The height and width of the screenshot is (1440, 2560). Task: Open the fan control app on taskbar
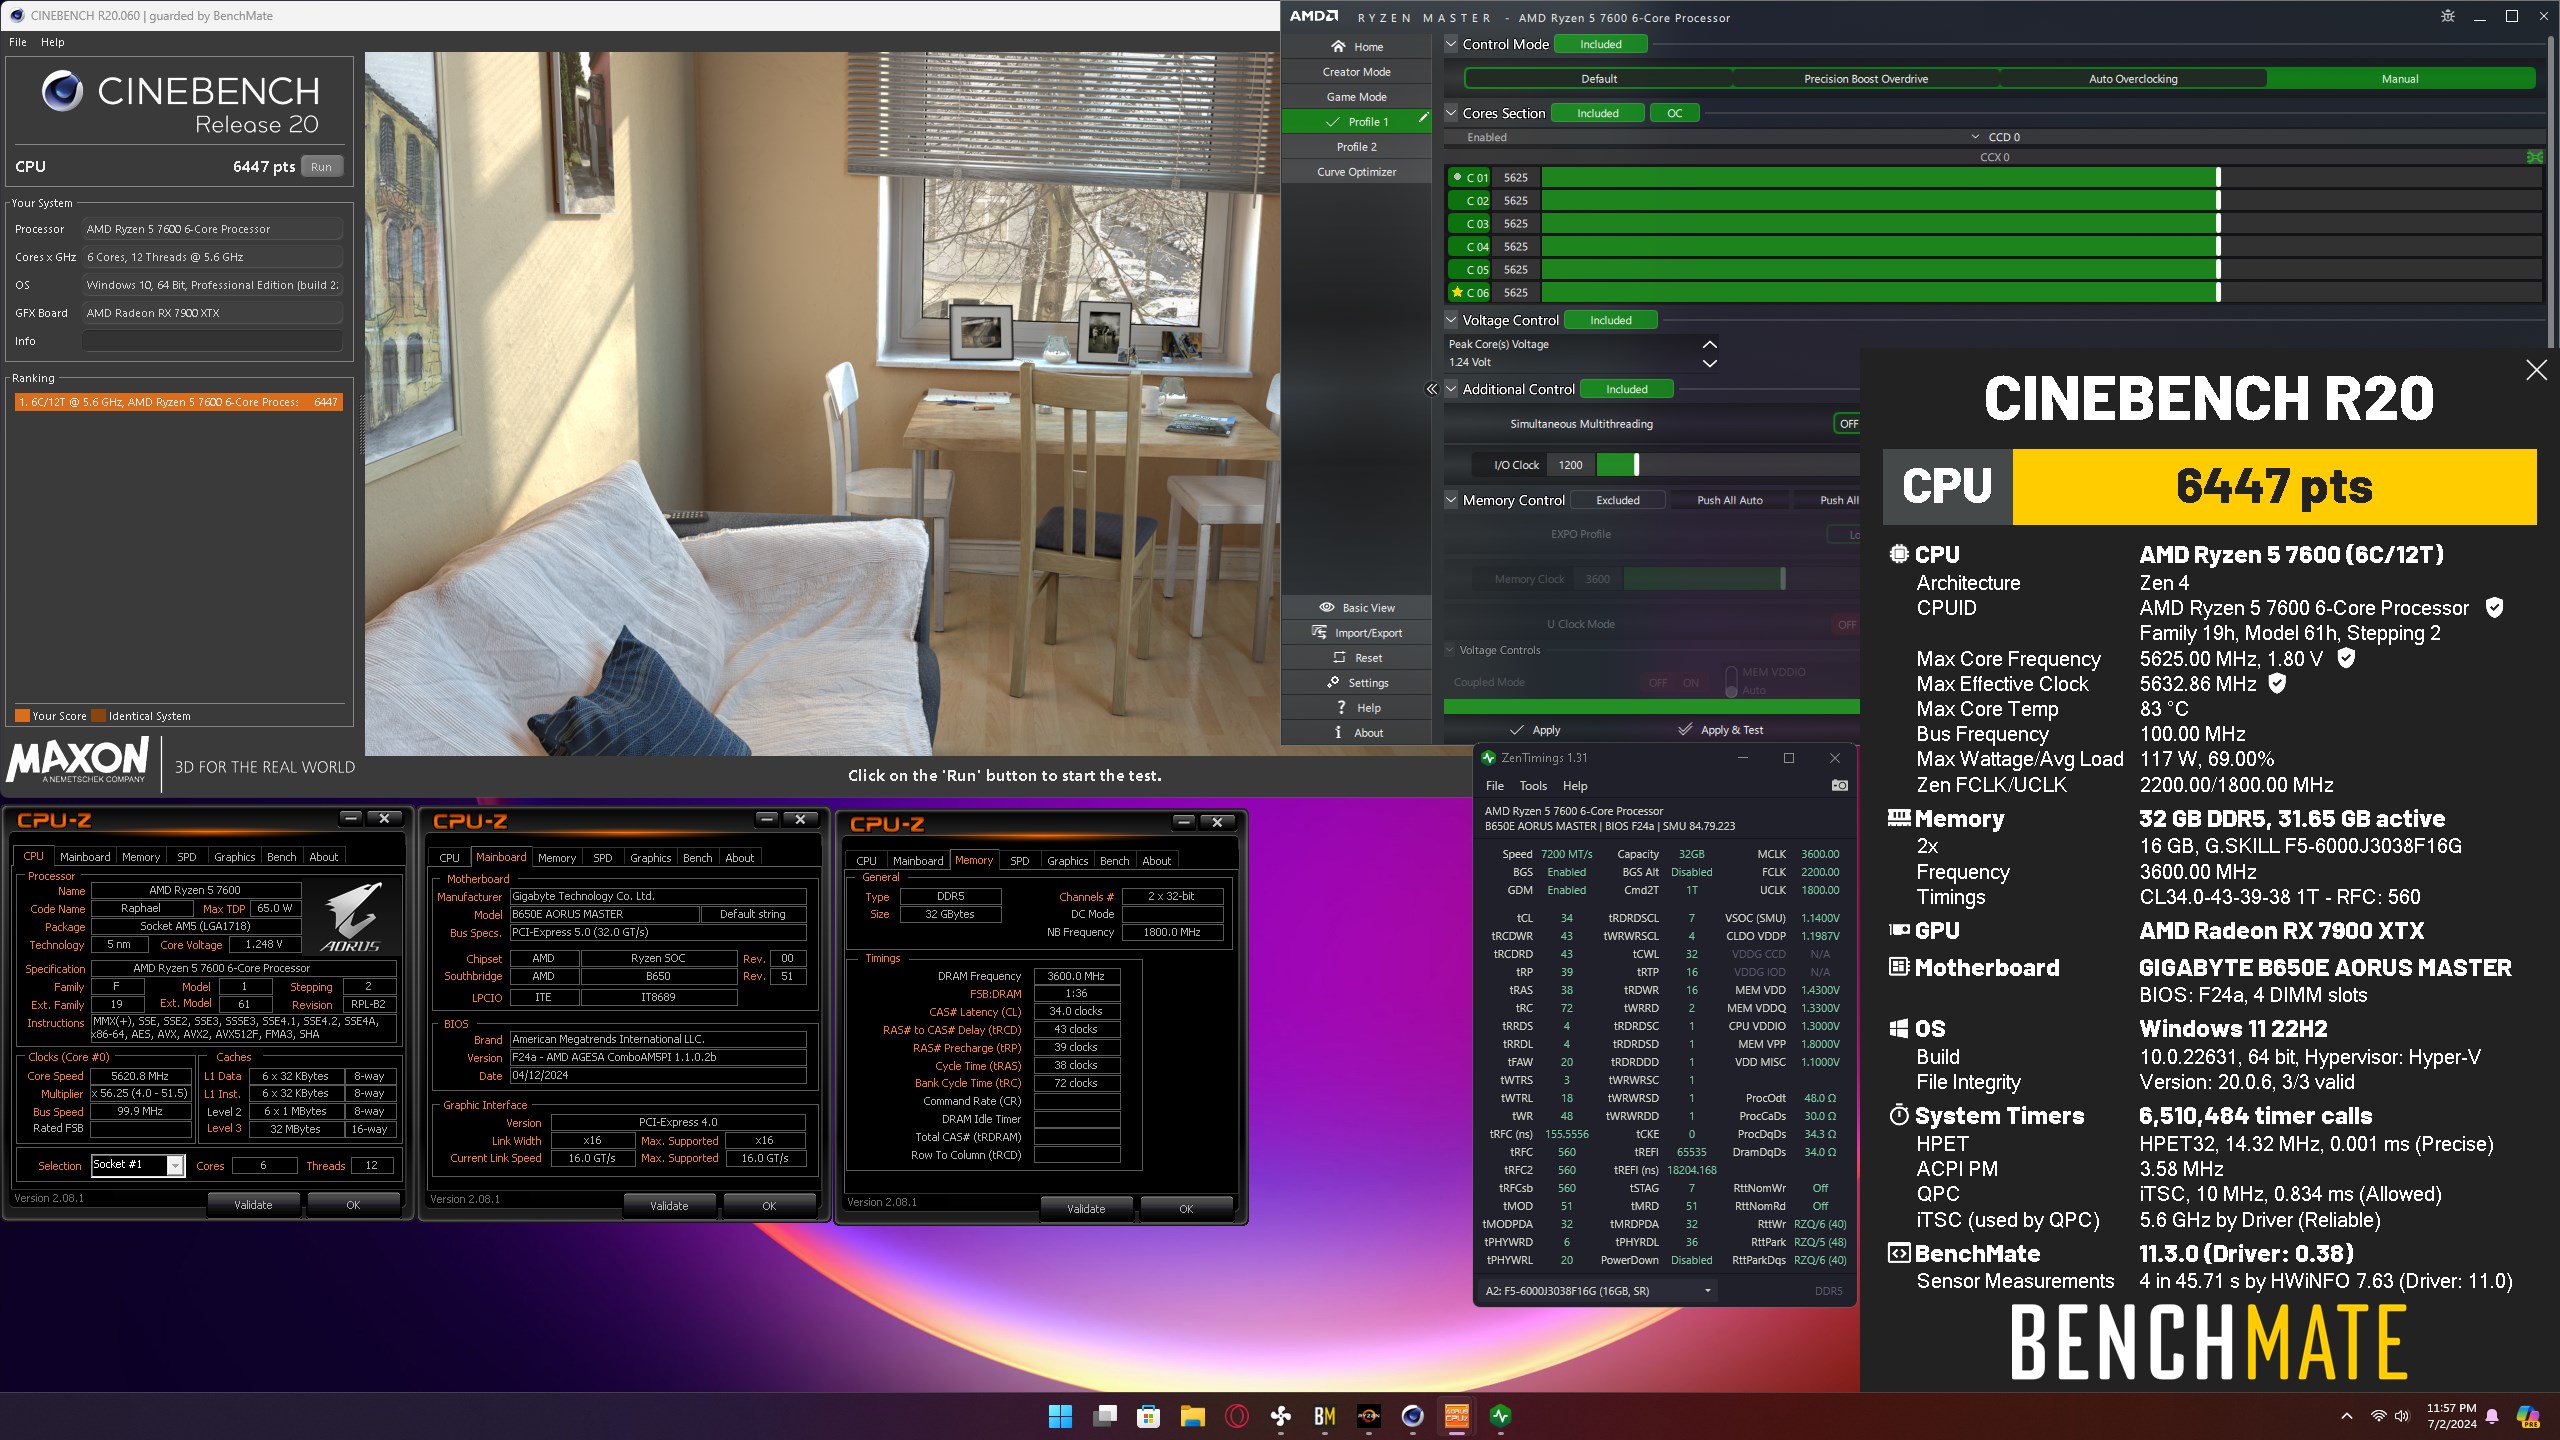(x=1280, y=1416)
